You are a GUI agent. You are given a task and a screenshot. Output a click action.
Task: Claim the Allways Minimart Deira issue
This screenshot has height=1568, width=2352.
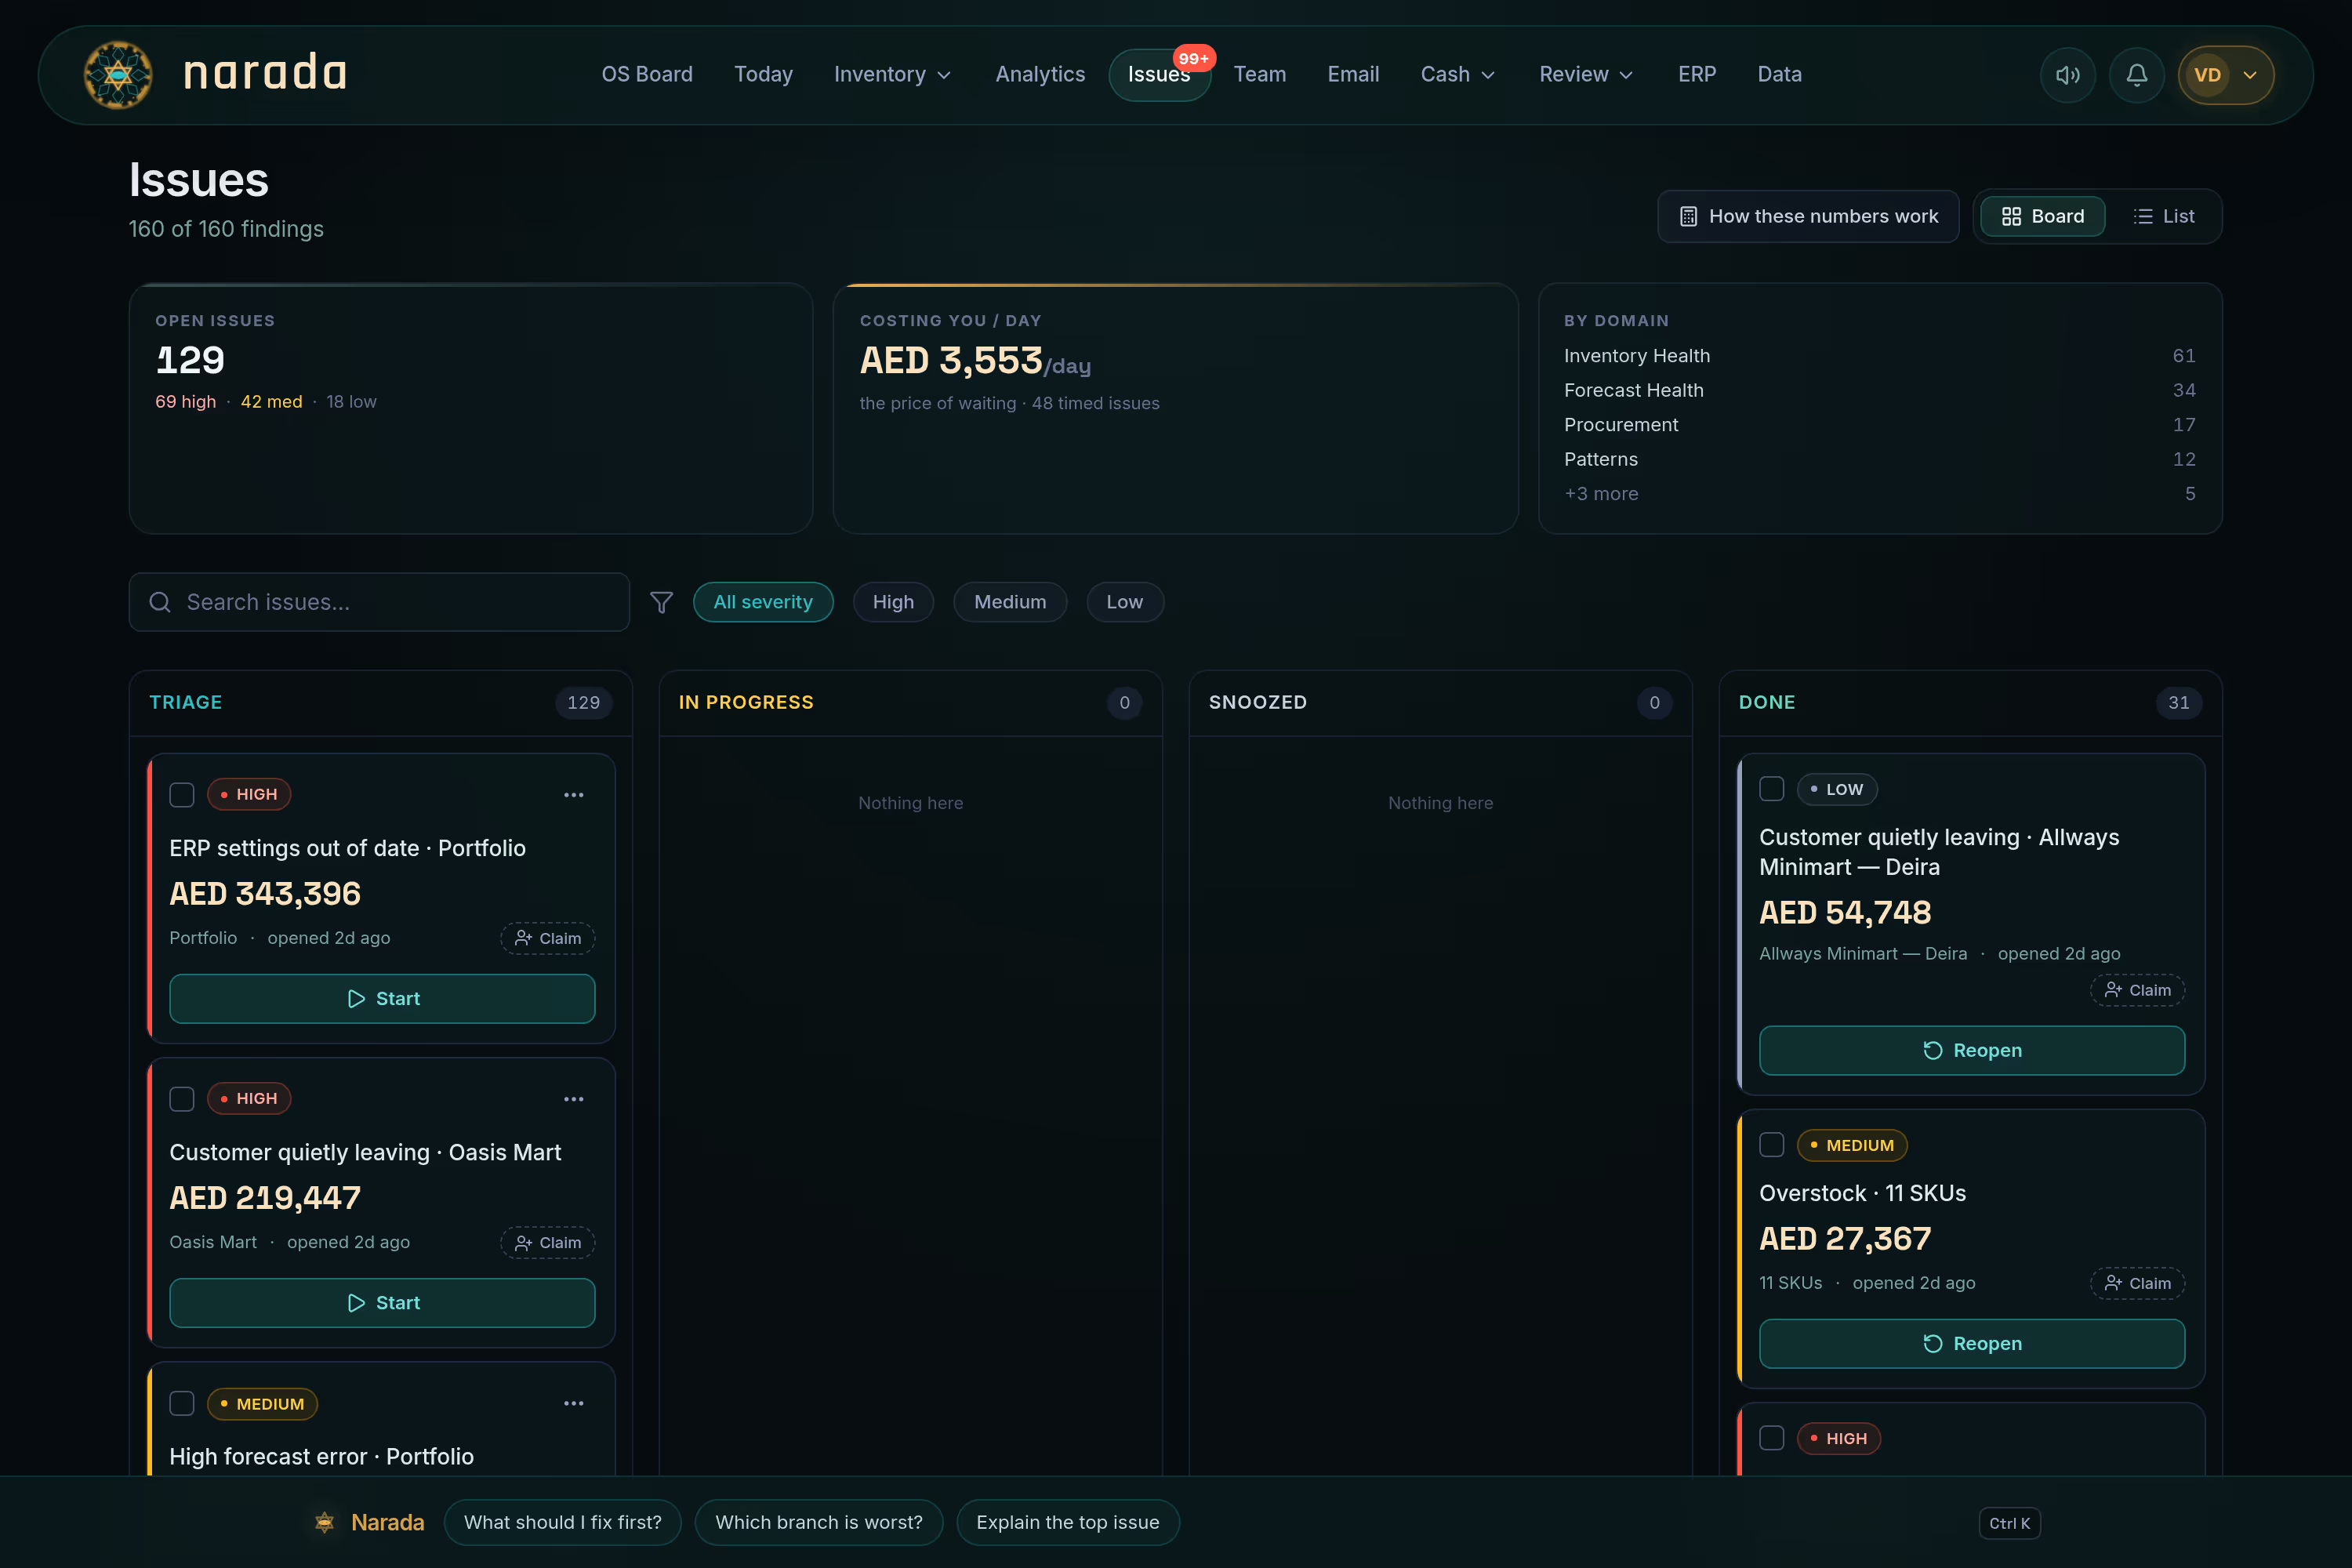[x=2137, y=990]
